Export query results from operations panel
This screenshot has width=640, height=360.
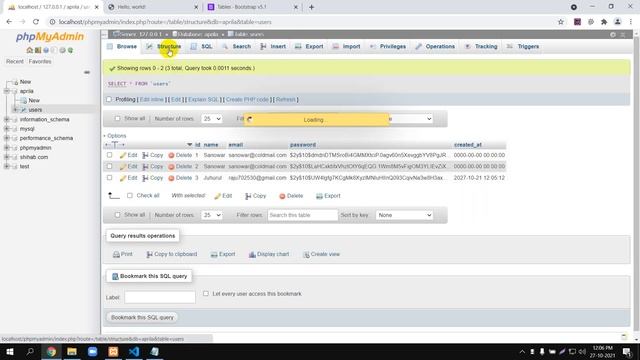click(223, 254)
